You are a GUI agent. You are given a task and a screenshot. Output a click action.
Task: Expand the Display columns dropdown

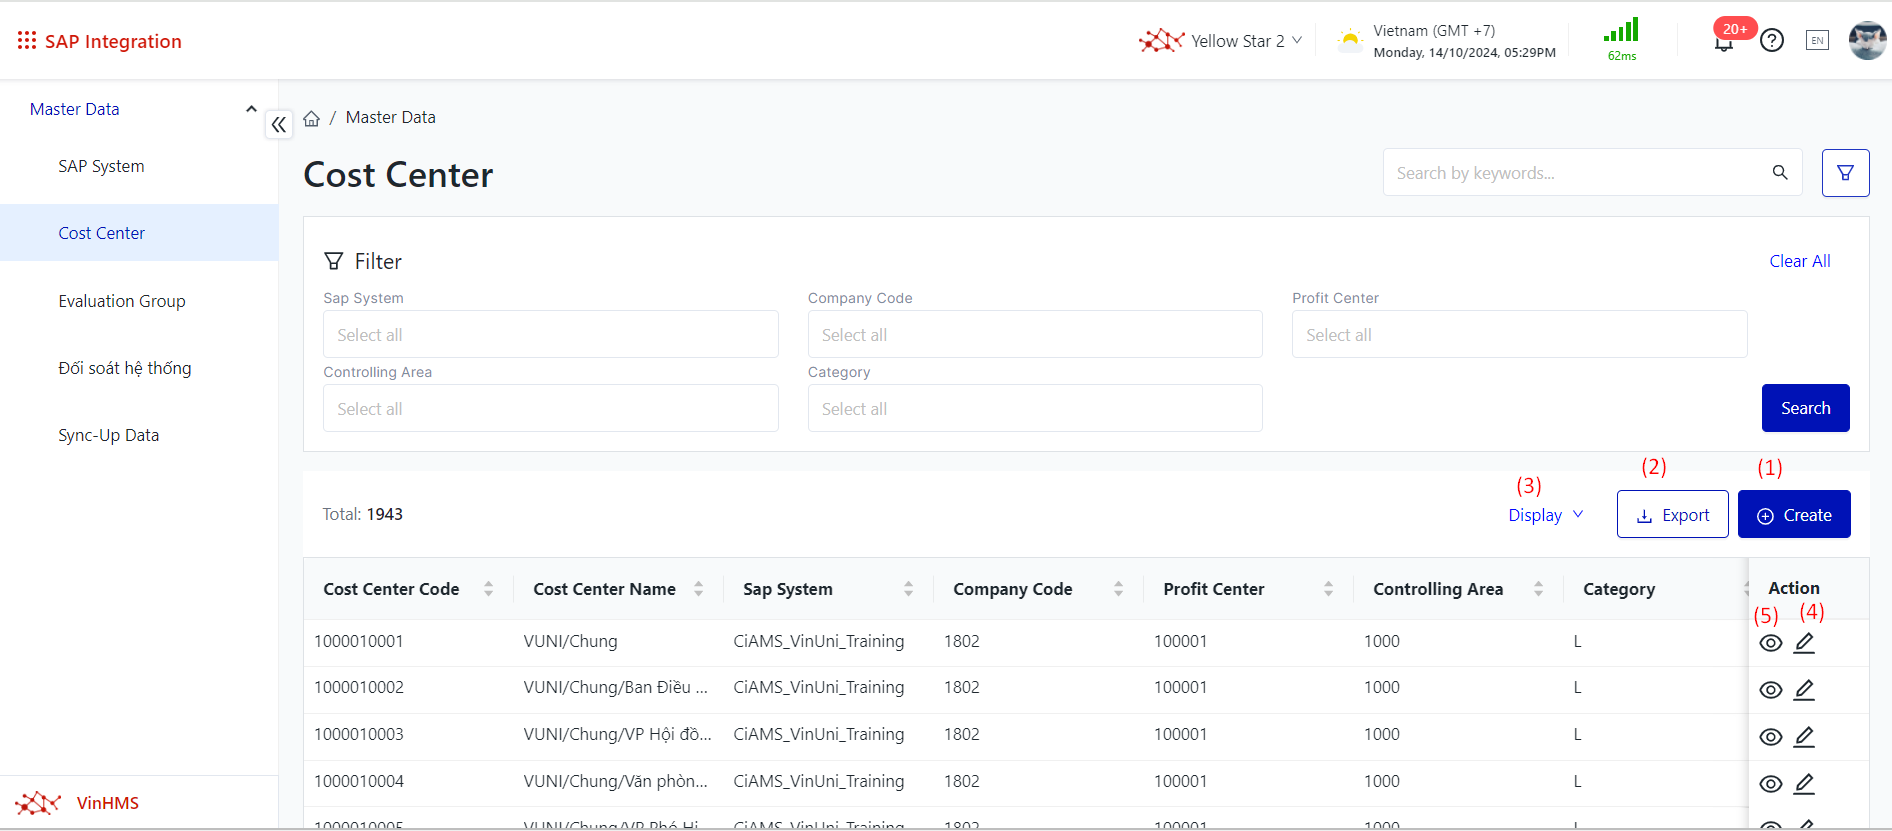pos(1545,515)
